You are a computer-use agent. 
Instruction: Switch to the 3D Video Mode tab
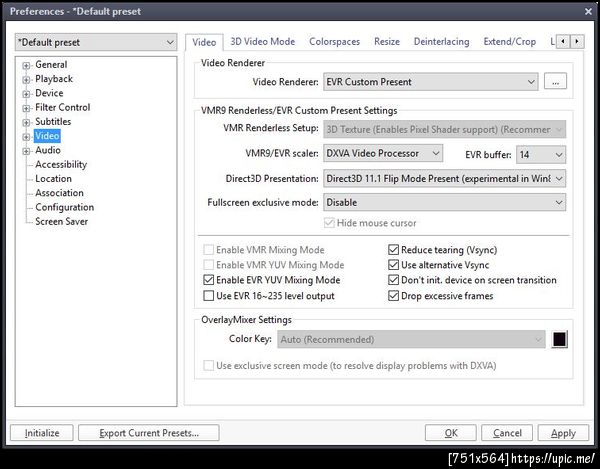click(x=262, y=41)
